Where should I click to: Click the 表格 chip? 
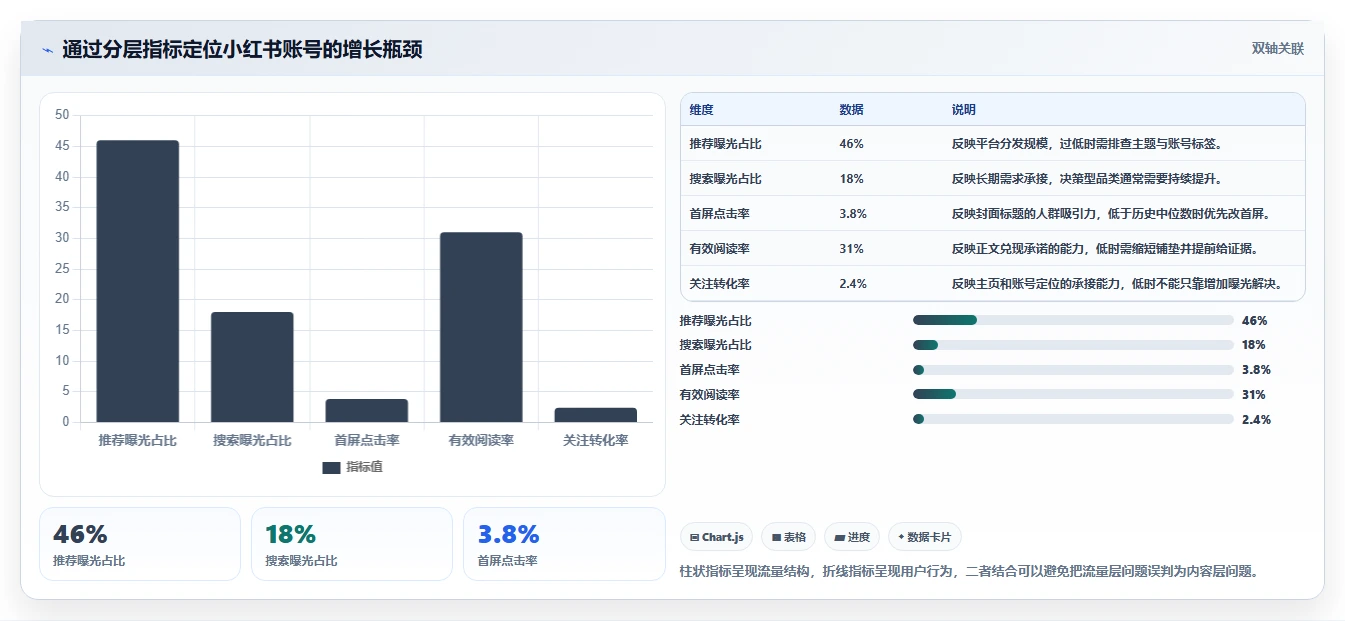coord(789,537)
